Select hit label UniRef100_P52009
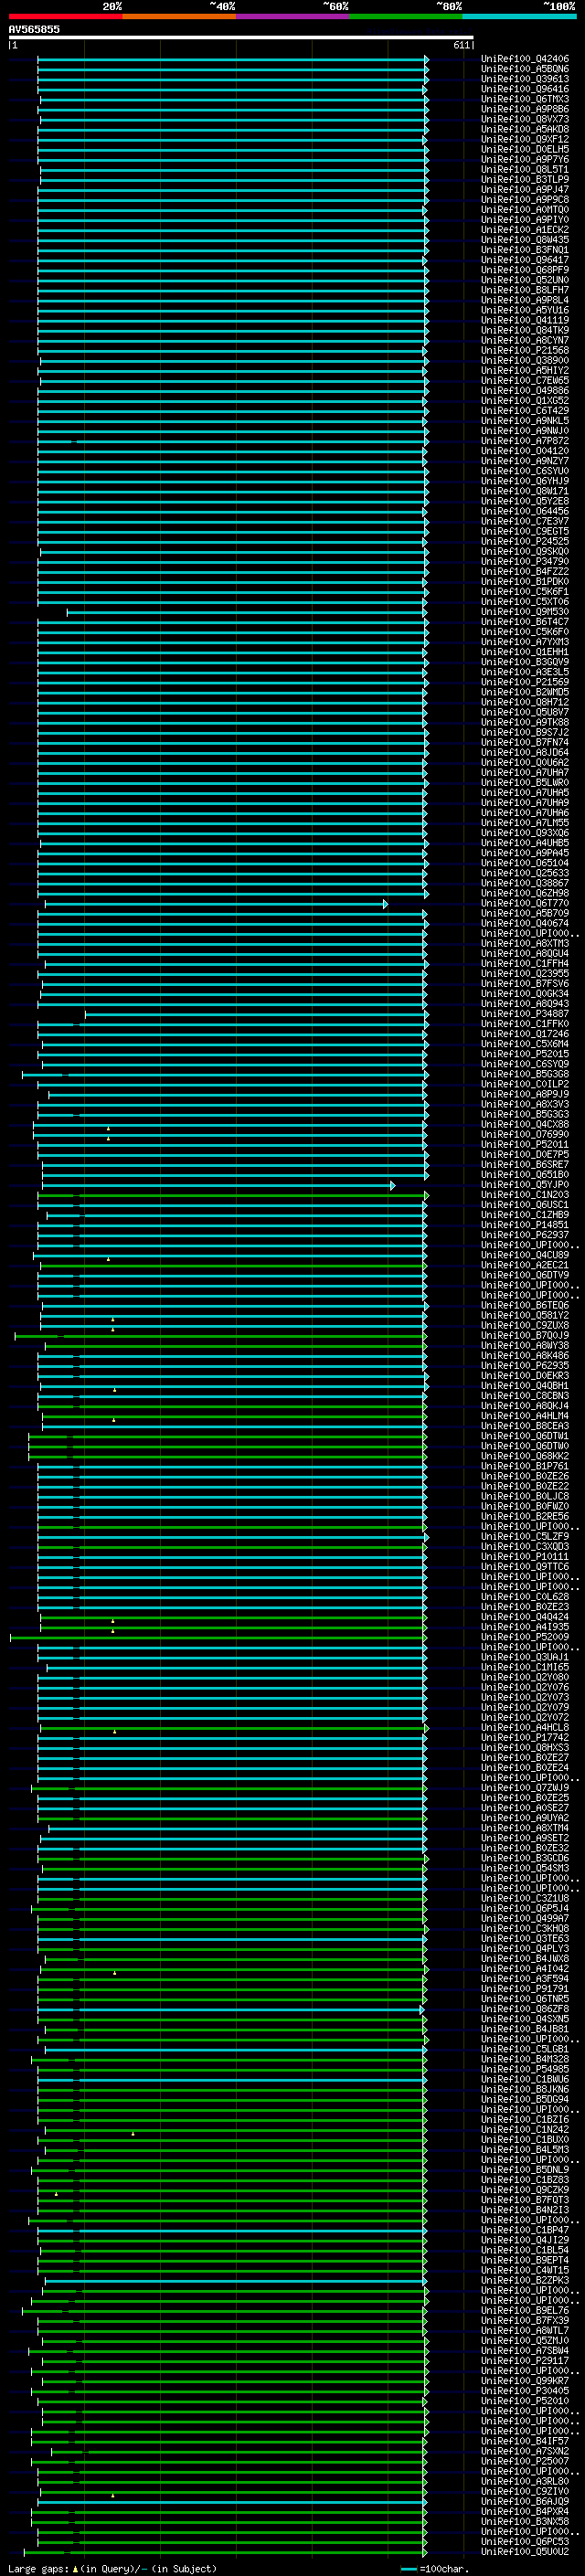This screenshot has width=585, height=2576. point(525,1637)
